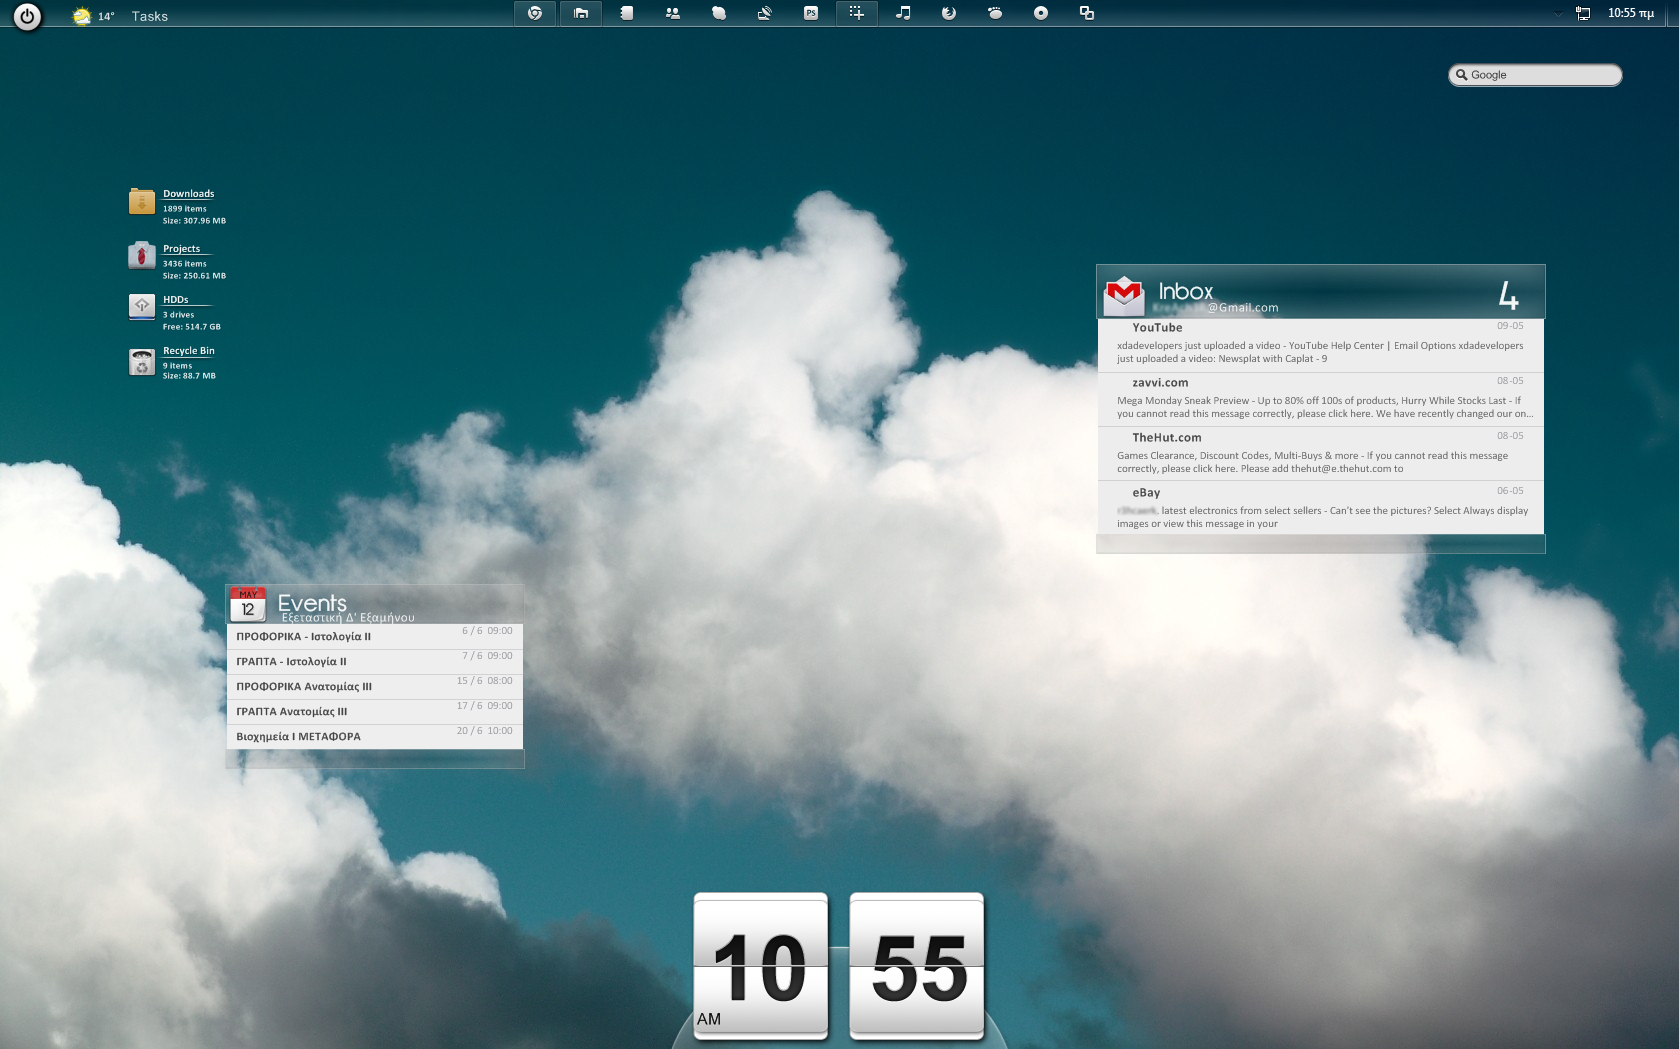This screenshot has height=1049, width=1679.
Task: Open the TheHut.com email
Action: coord(1320,456)
